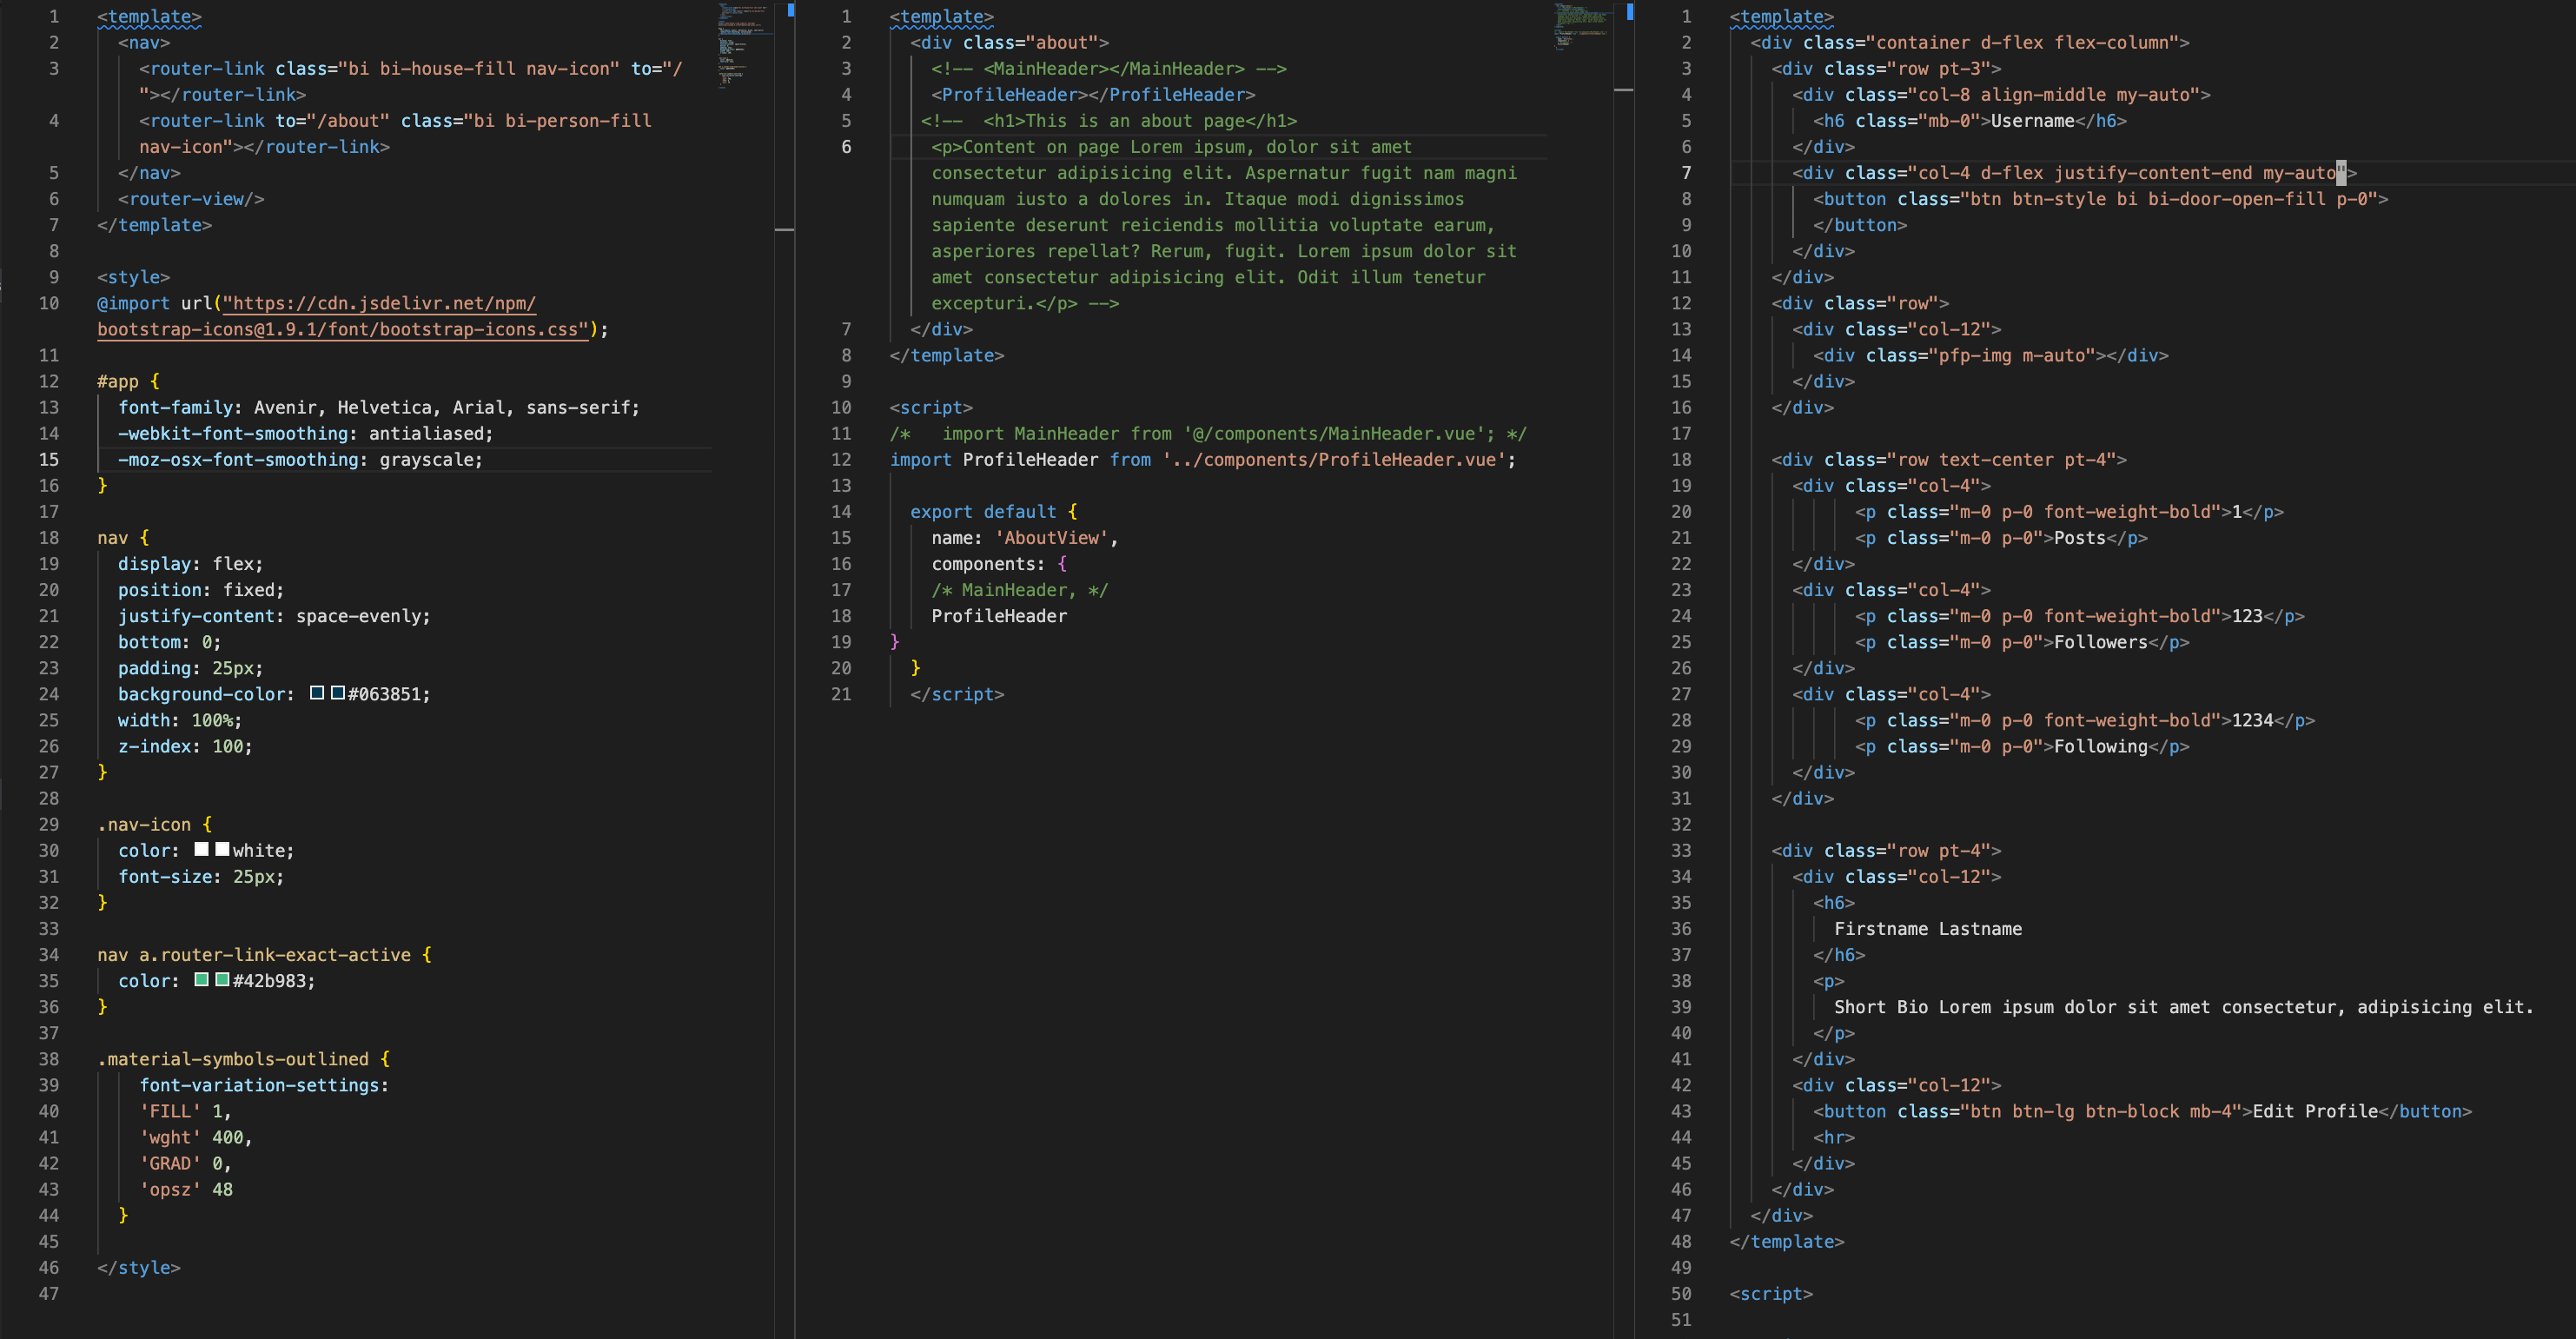Click the Followers paragraph text
Viewport: 2576px width, 1339px height.
click(2100, 642)
